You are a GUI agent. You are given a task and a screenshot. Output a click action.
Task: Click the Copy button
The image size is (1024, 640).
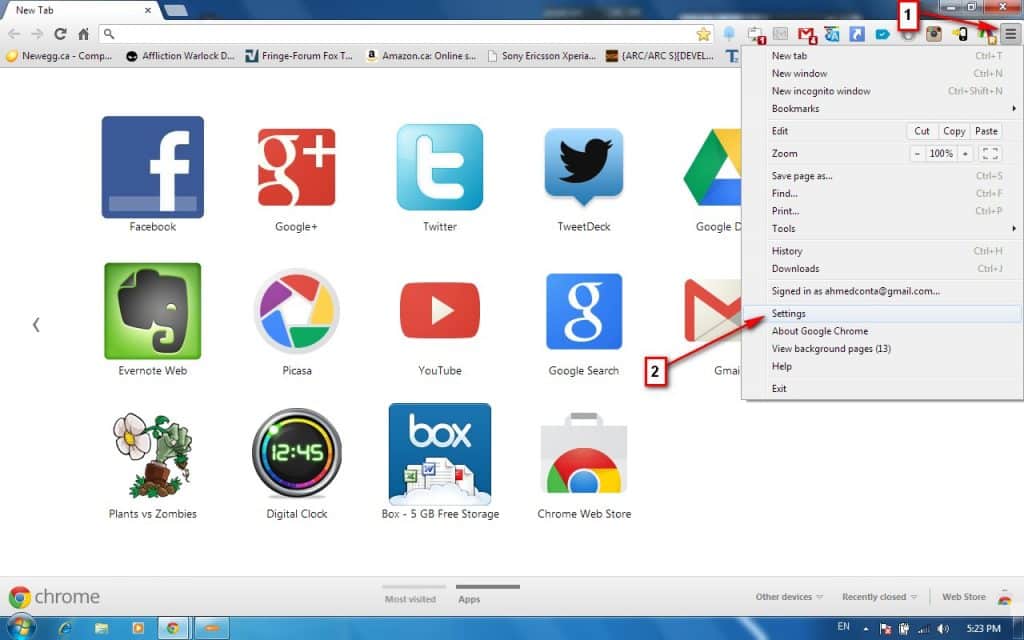954,131
